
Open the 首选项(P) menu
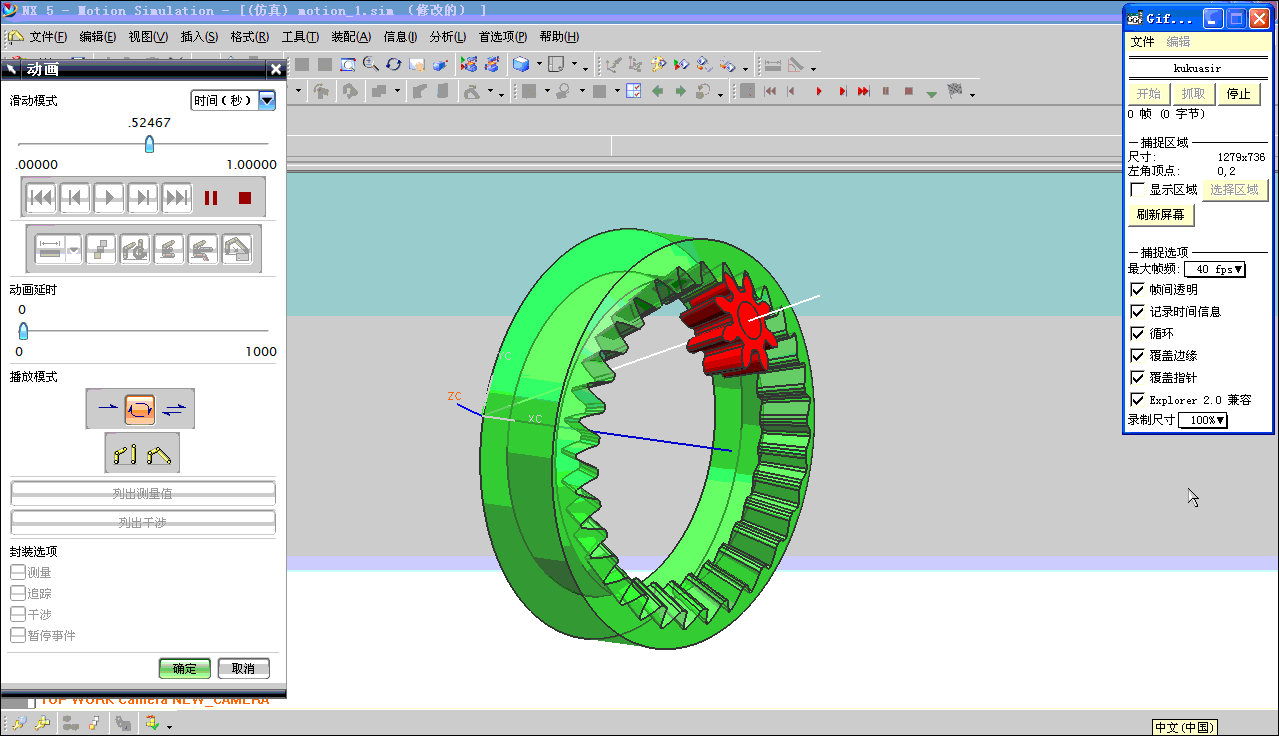502,37
